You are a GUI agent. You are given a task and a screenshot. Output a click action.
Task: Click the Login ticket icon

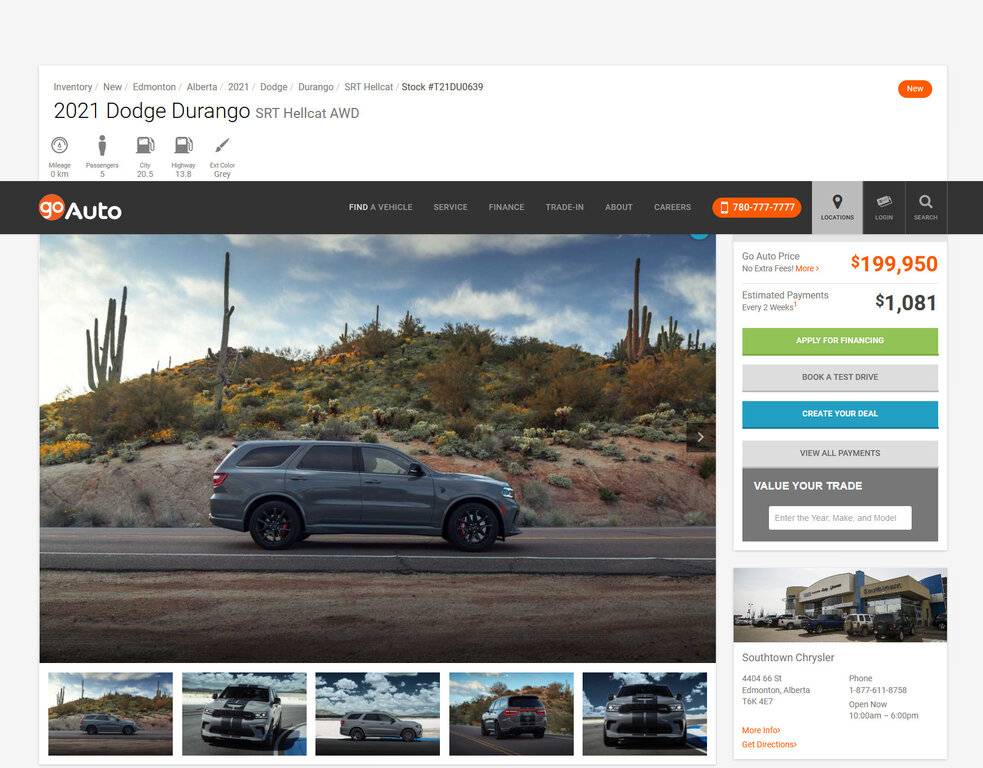coord(883,203)
